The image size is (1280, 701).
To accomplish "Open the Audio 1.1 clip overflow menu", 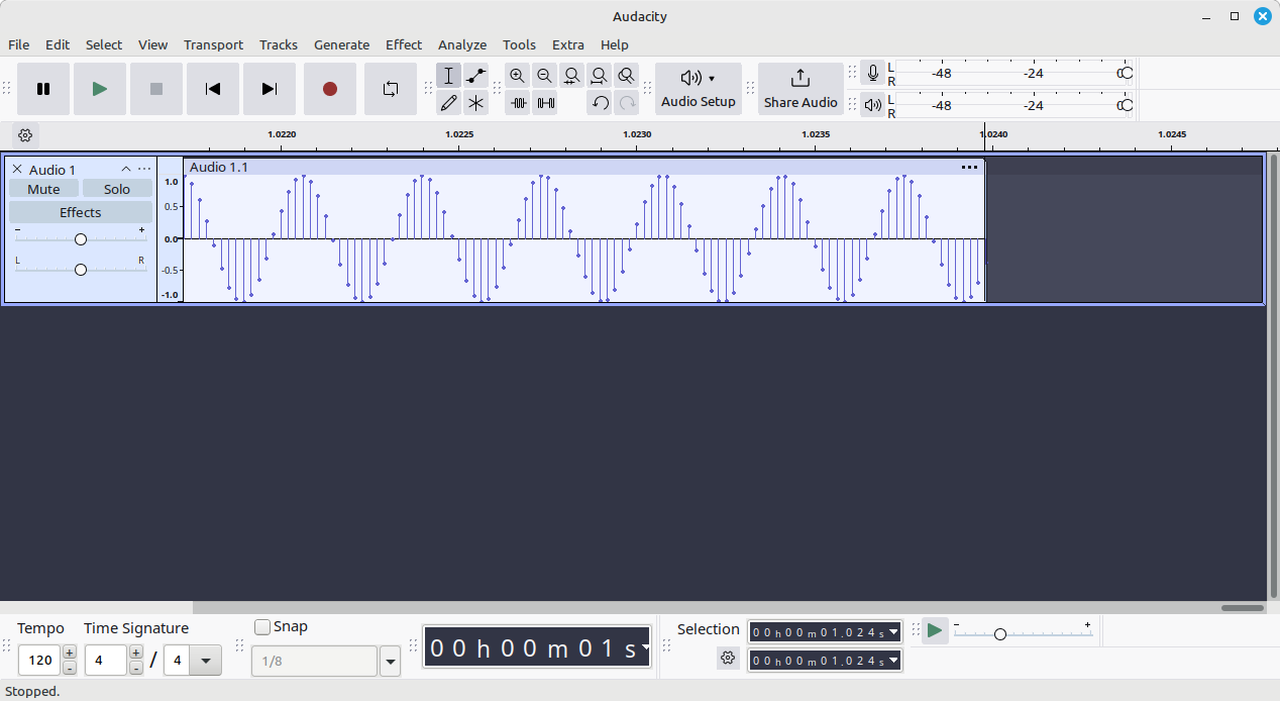I will click(969, 167).
